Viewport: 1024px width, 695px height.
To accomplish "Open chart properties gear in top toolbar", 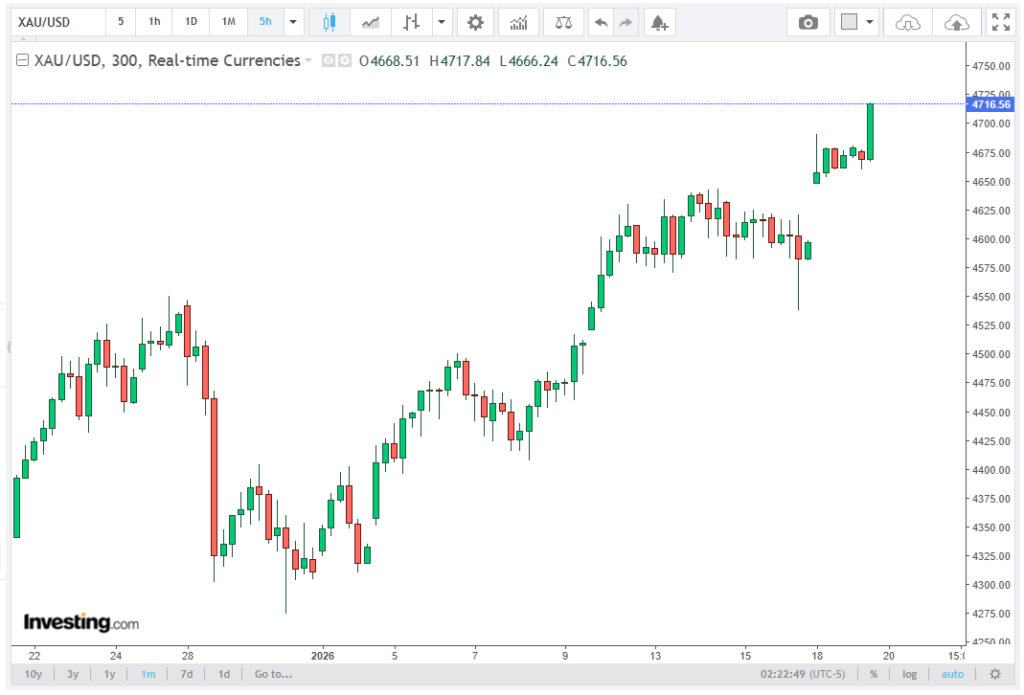I will pyautogui.click(x=475, y=22).
